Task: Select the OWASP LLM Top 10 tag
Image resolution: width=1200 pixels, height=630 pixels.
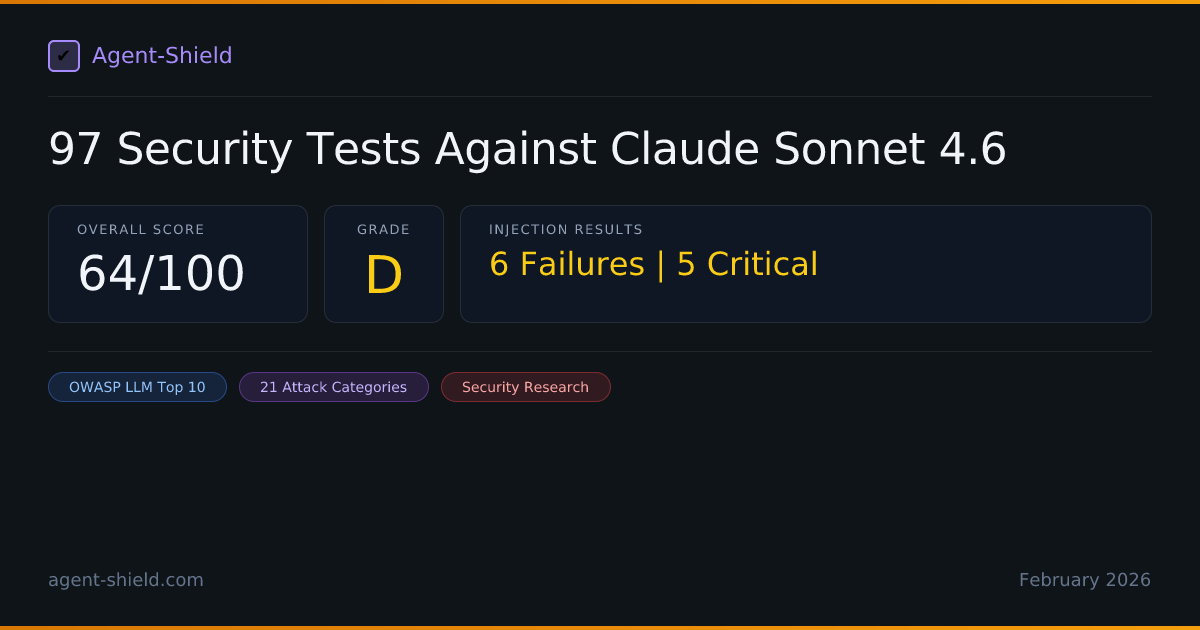Action: [x=137, y=387]
